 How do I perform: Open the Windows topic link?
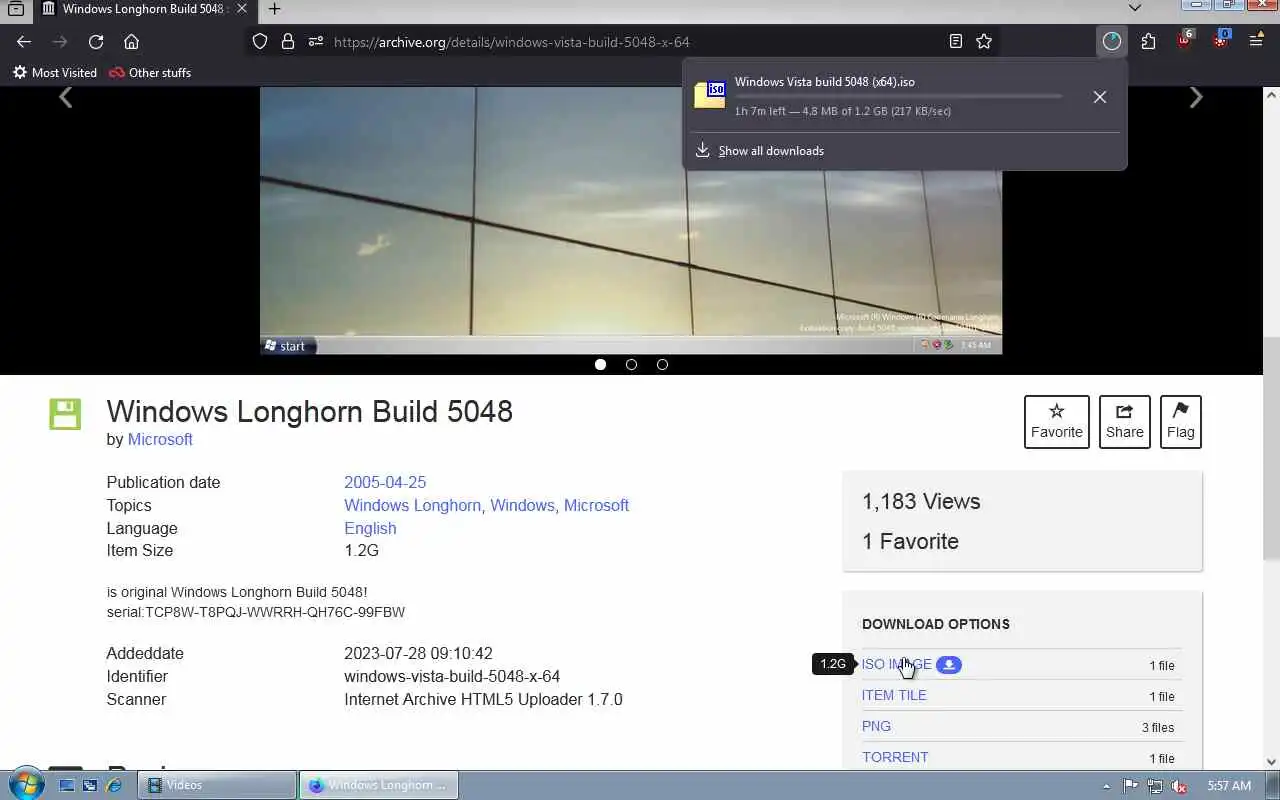point(522,505)
